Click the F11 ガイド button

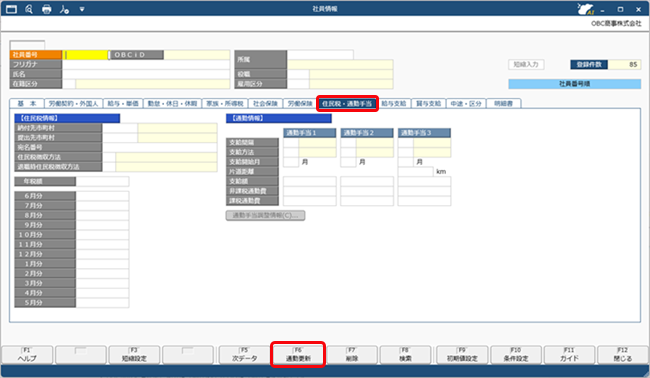coord(570,355)
